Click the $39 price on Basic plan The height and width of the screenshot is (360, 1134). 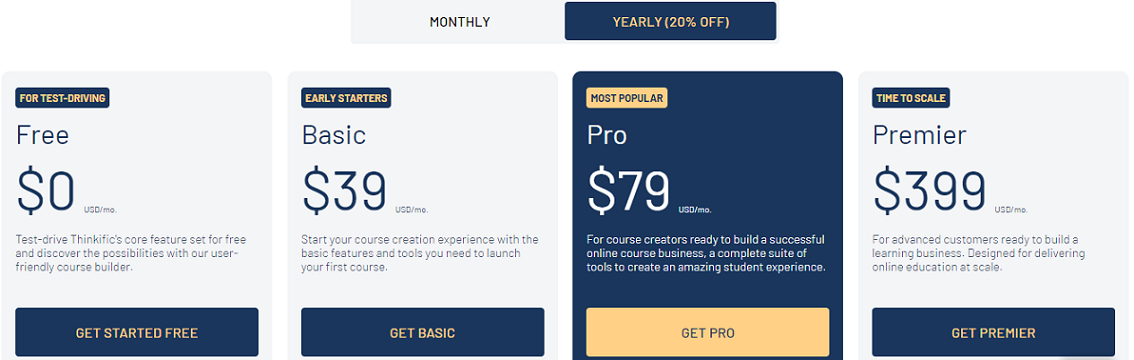[344, 192]
